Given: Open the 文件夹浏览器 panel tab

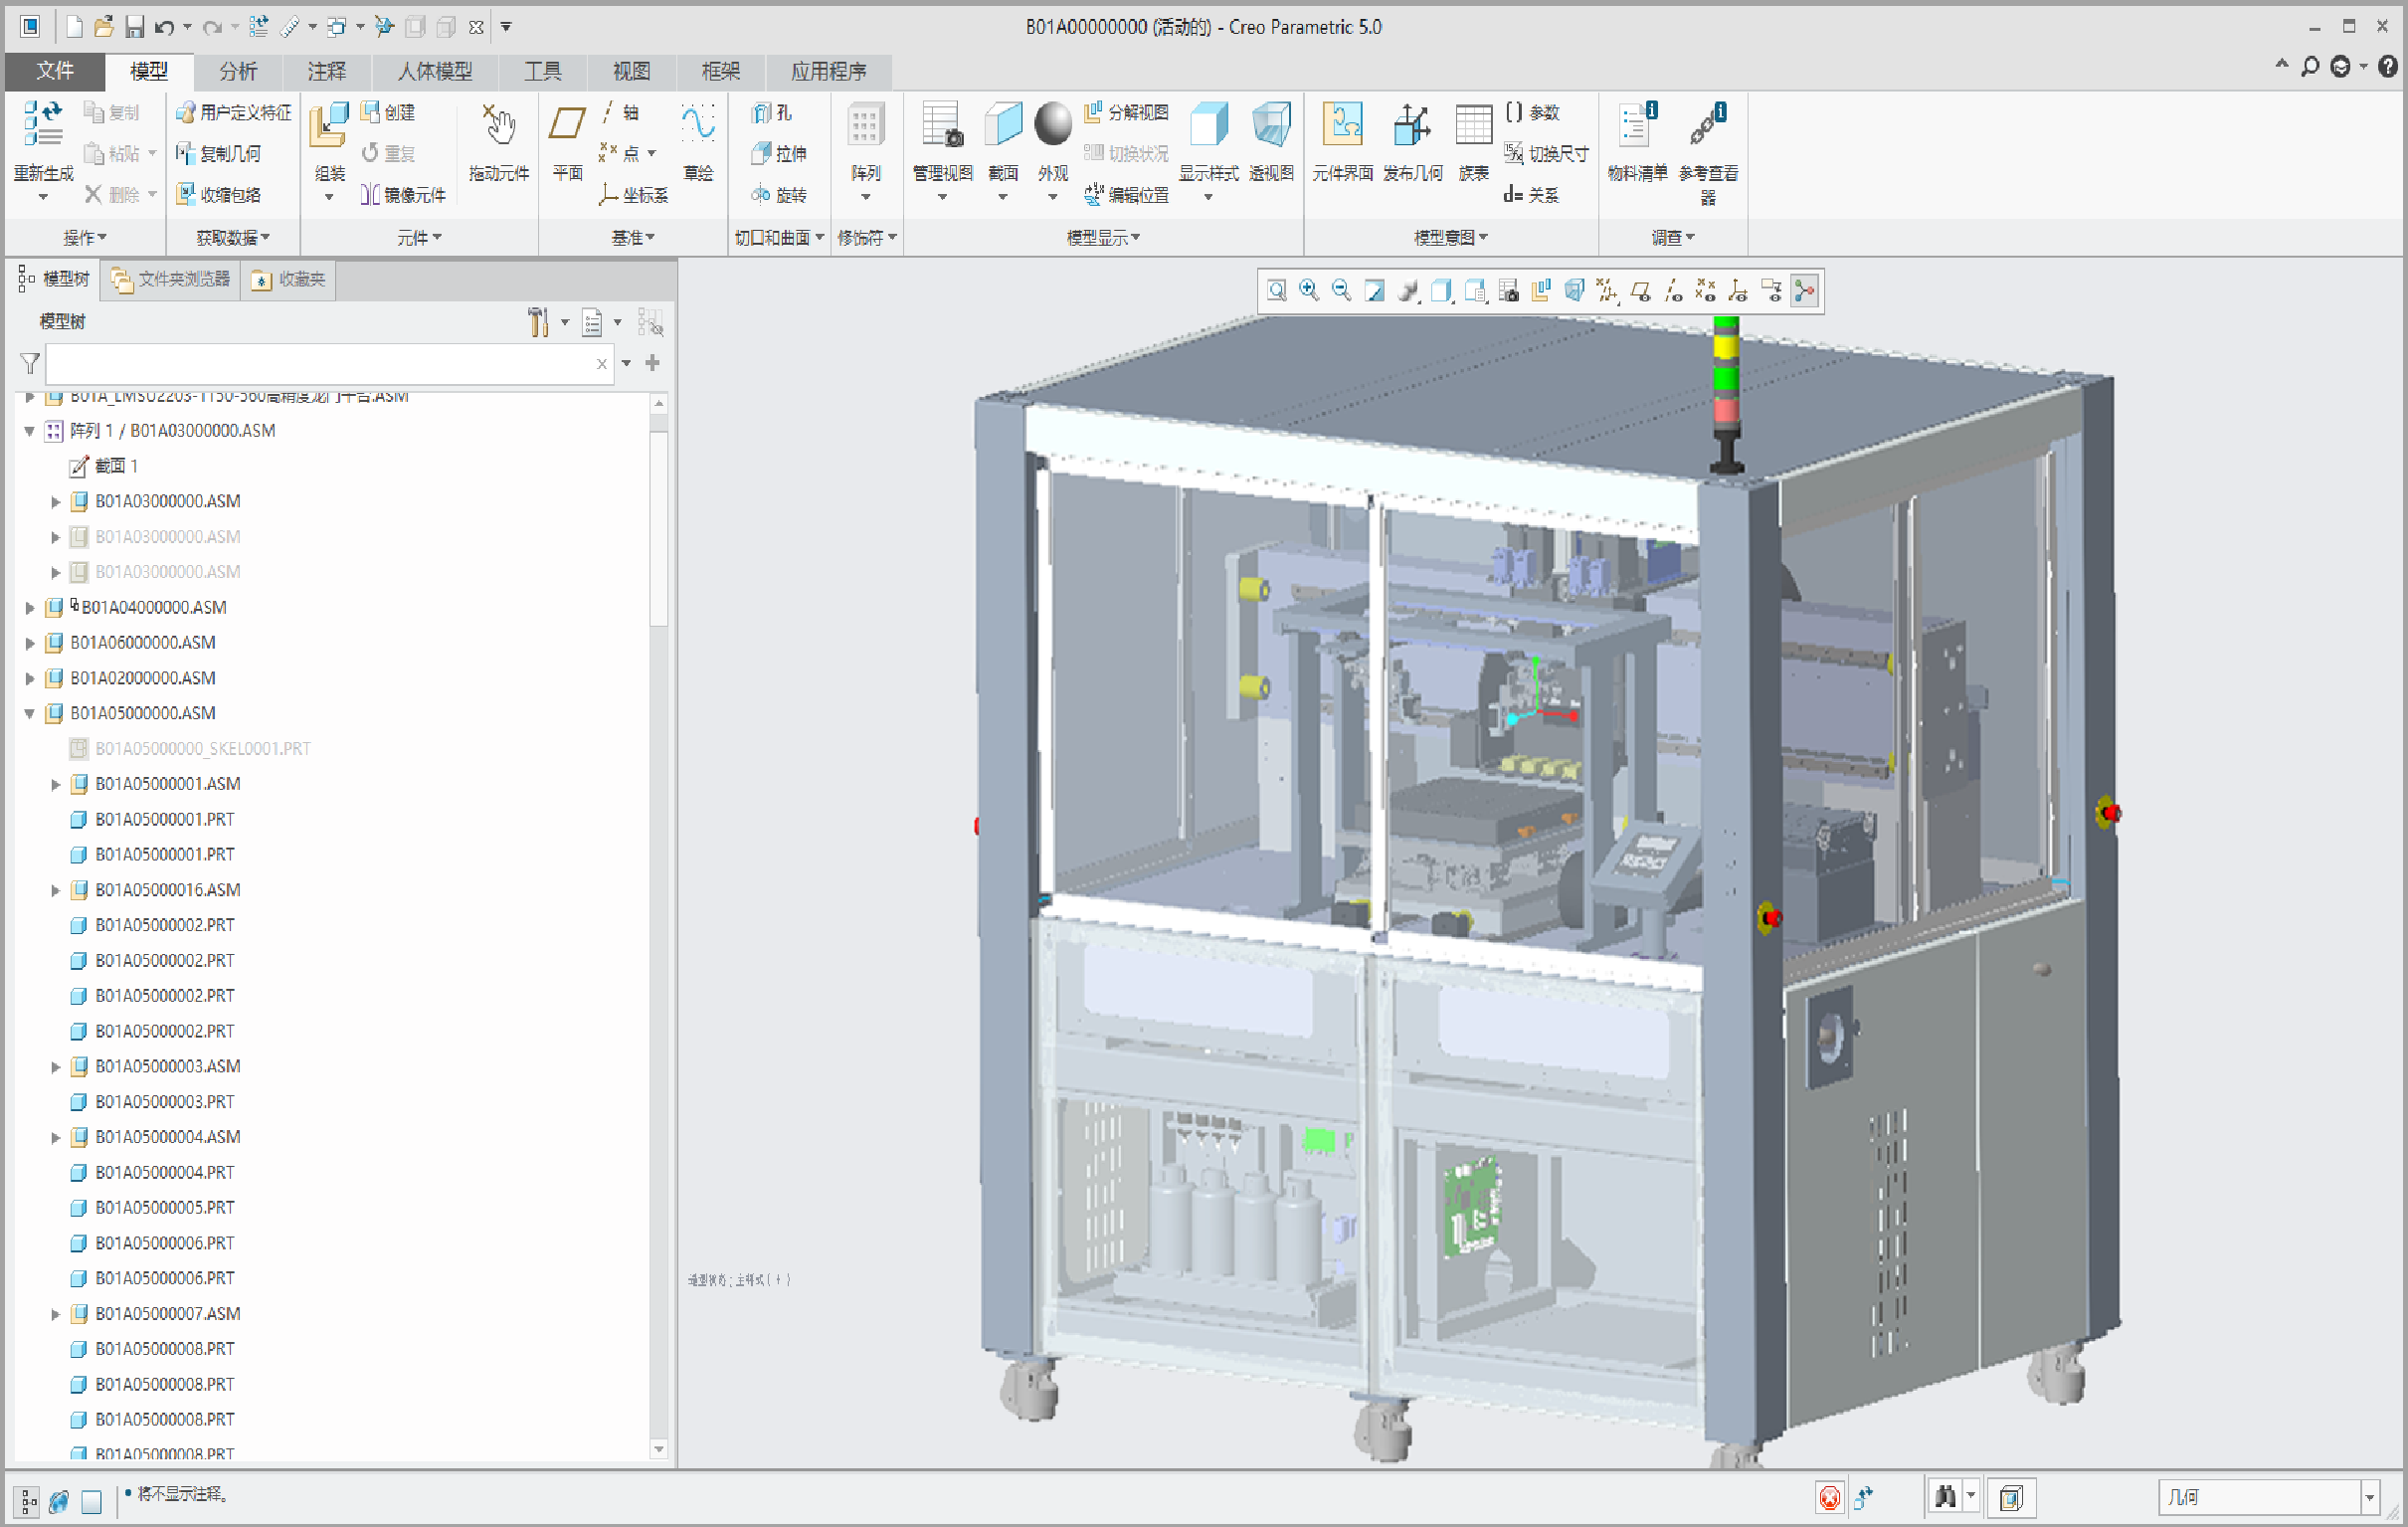Looking at the screenshot, I should tap(172, 279).
